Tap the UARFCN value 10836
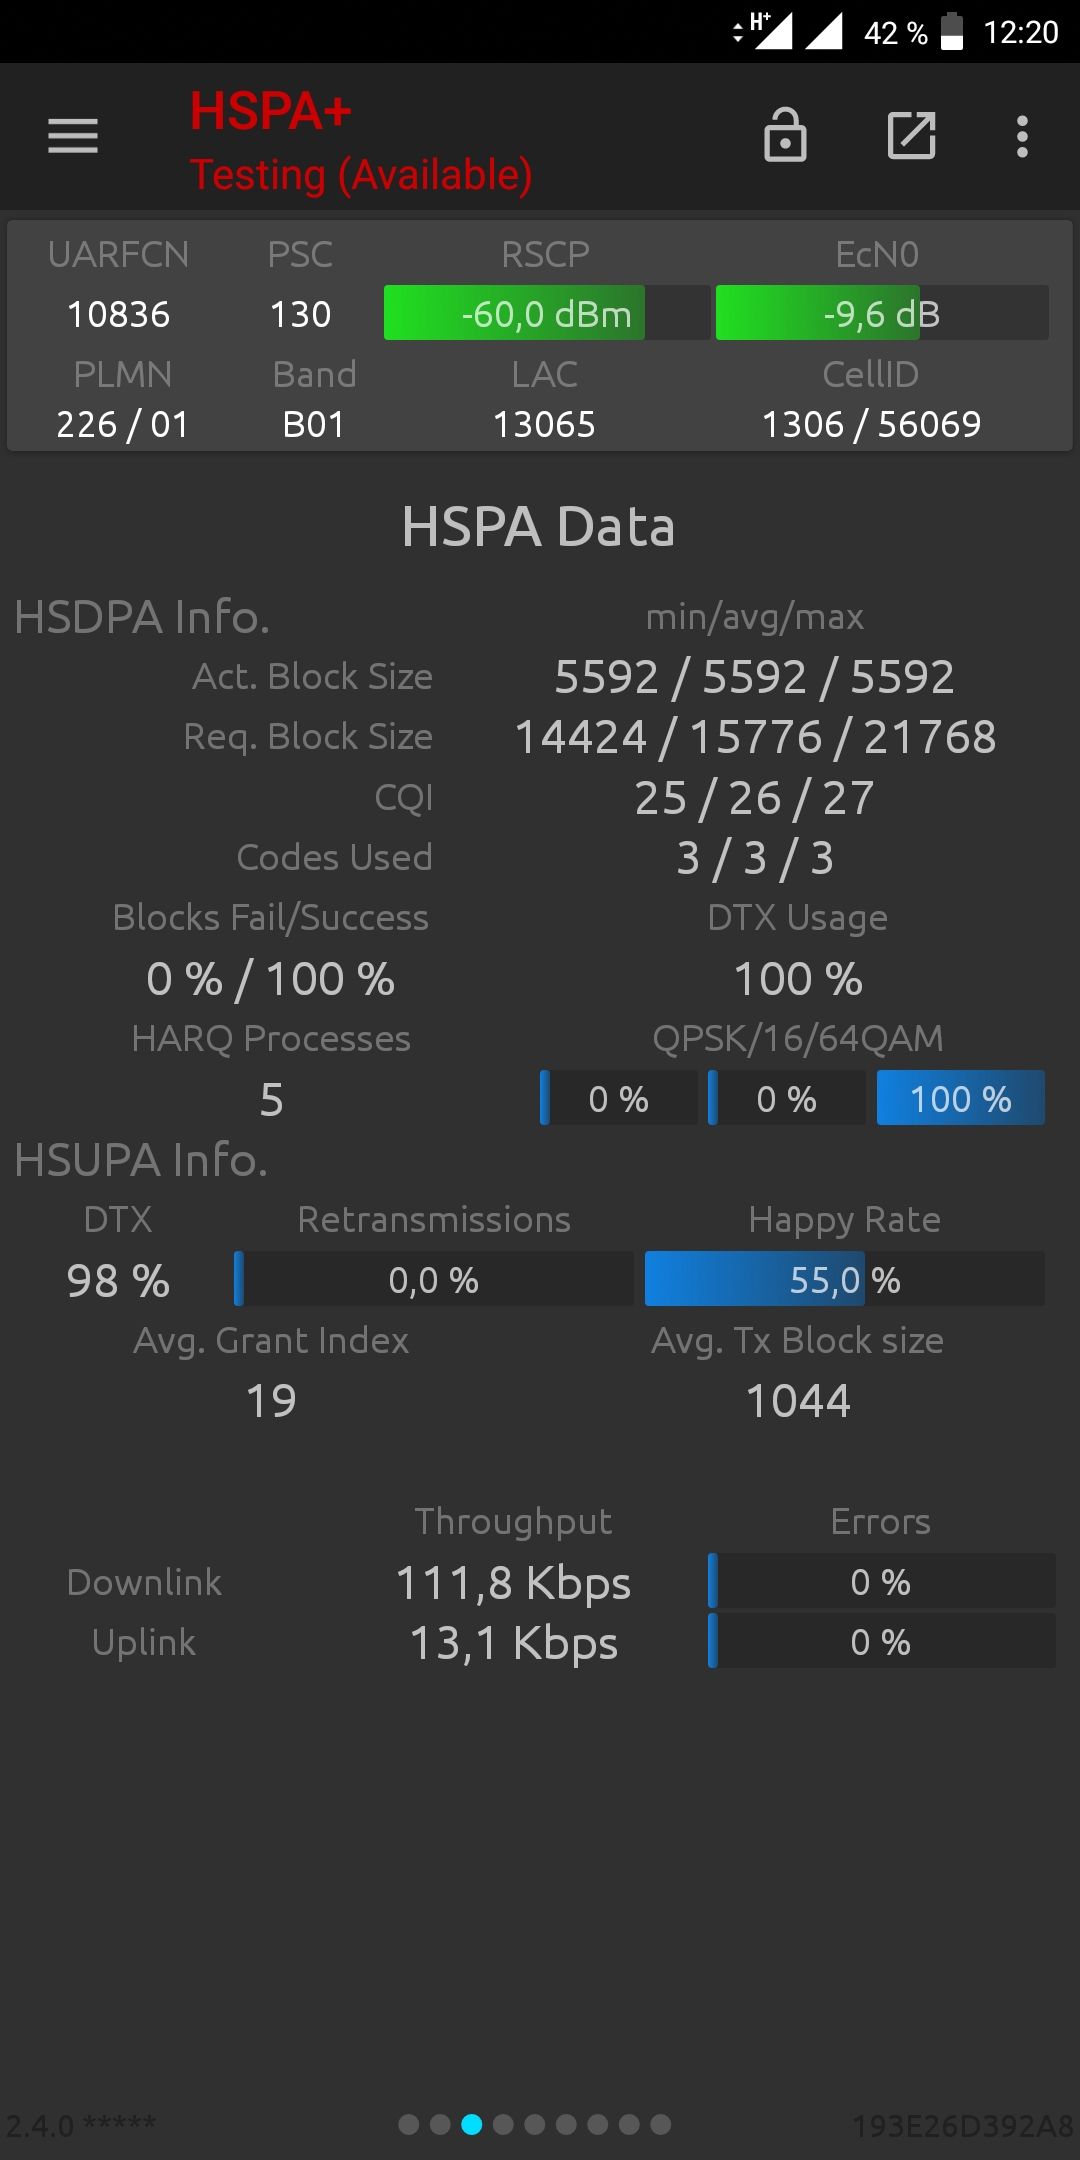 click(x=118, y=315)
